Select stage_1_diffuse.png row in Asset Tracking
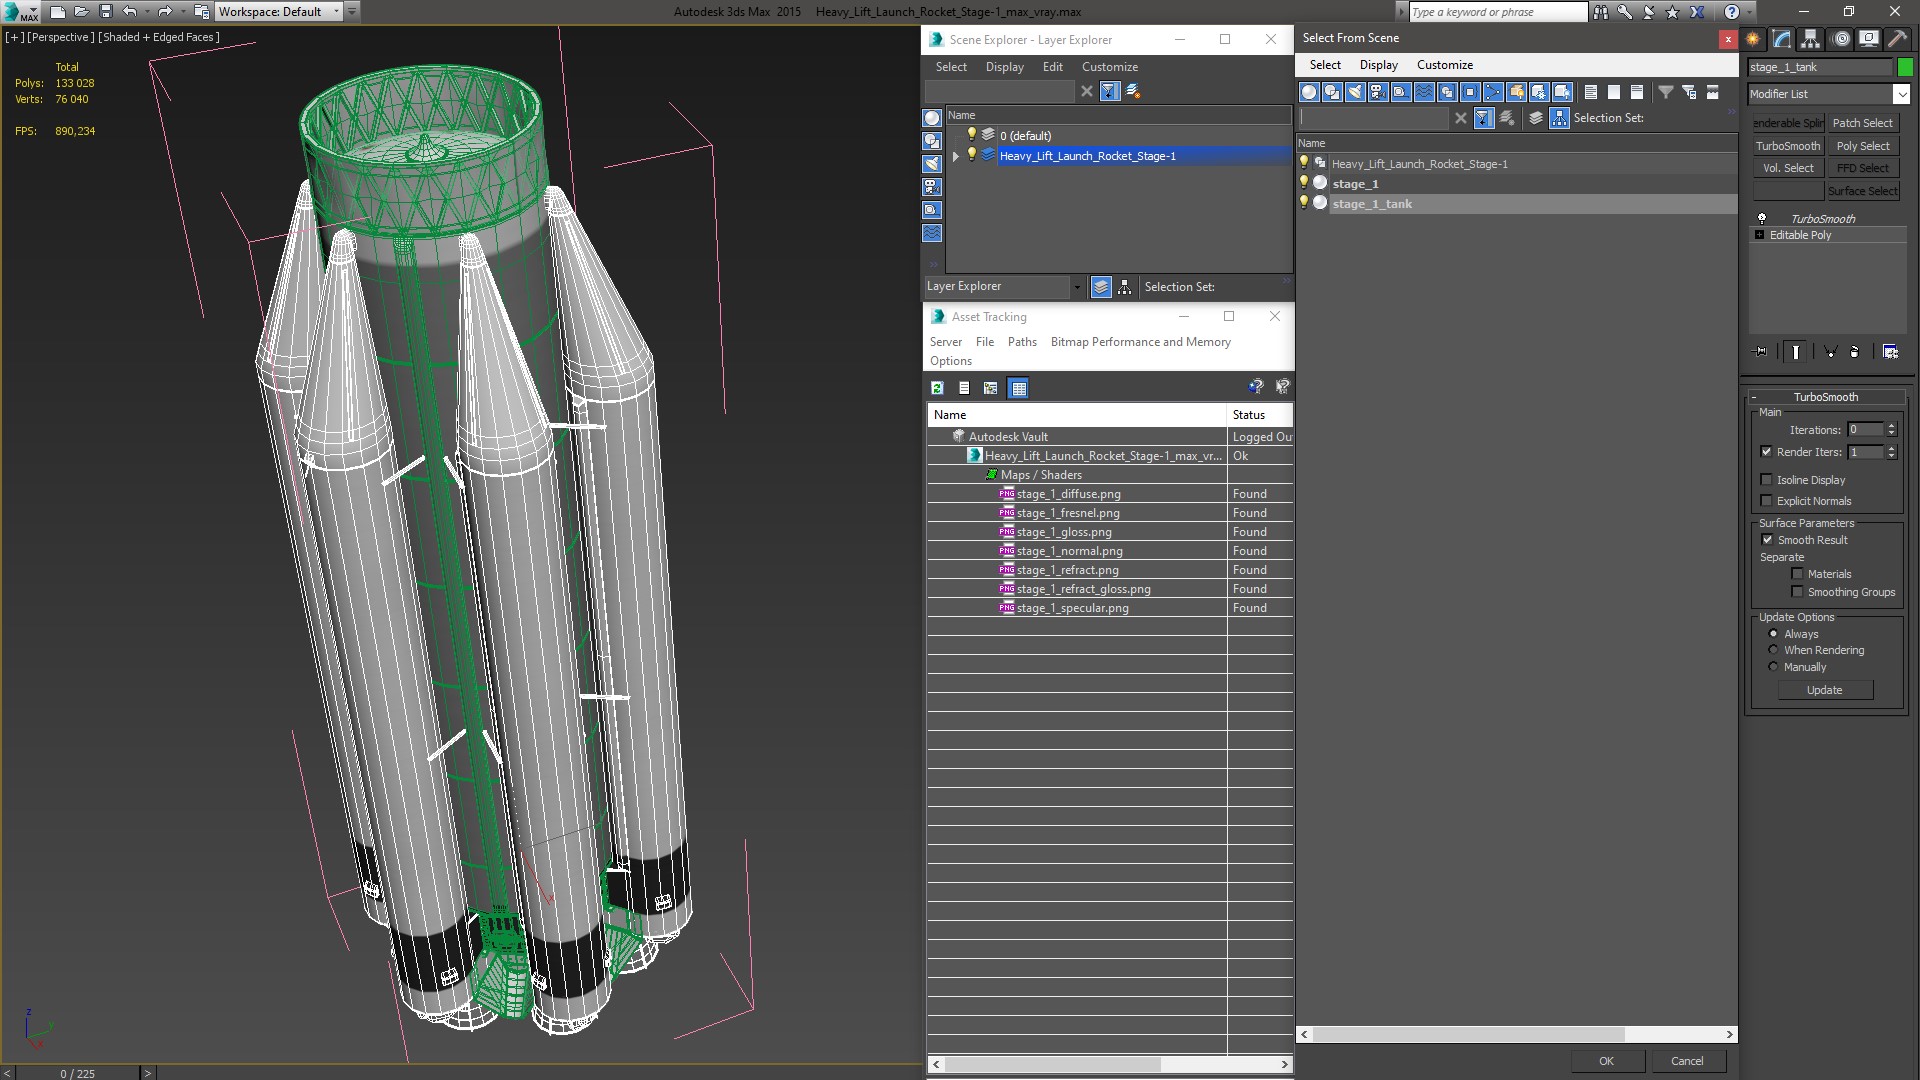Image resolution: width=1920 pixels, height=1080 pixels. 1110,494
